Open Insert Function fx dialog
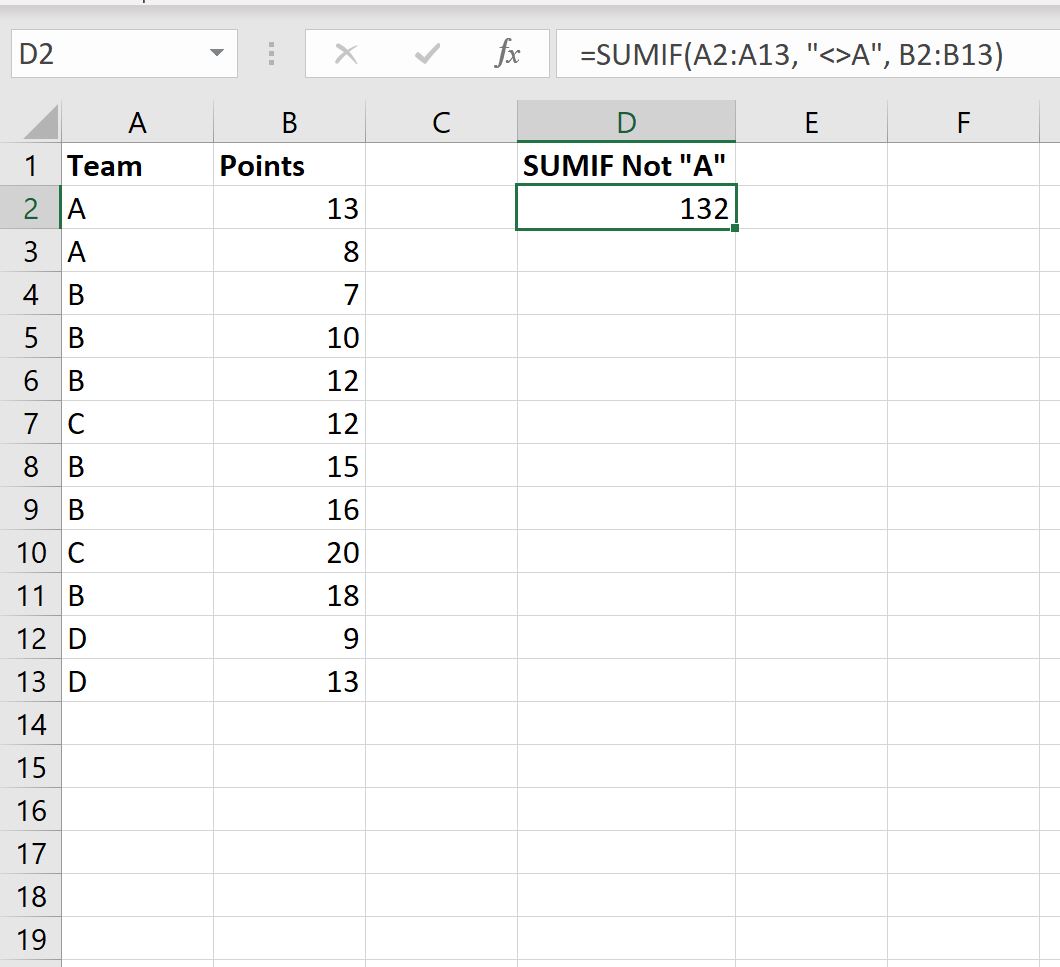 (507, 54)
